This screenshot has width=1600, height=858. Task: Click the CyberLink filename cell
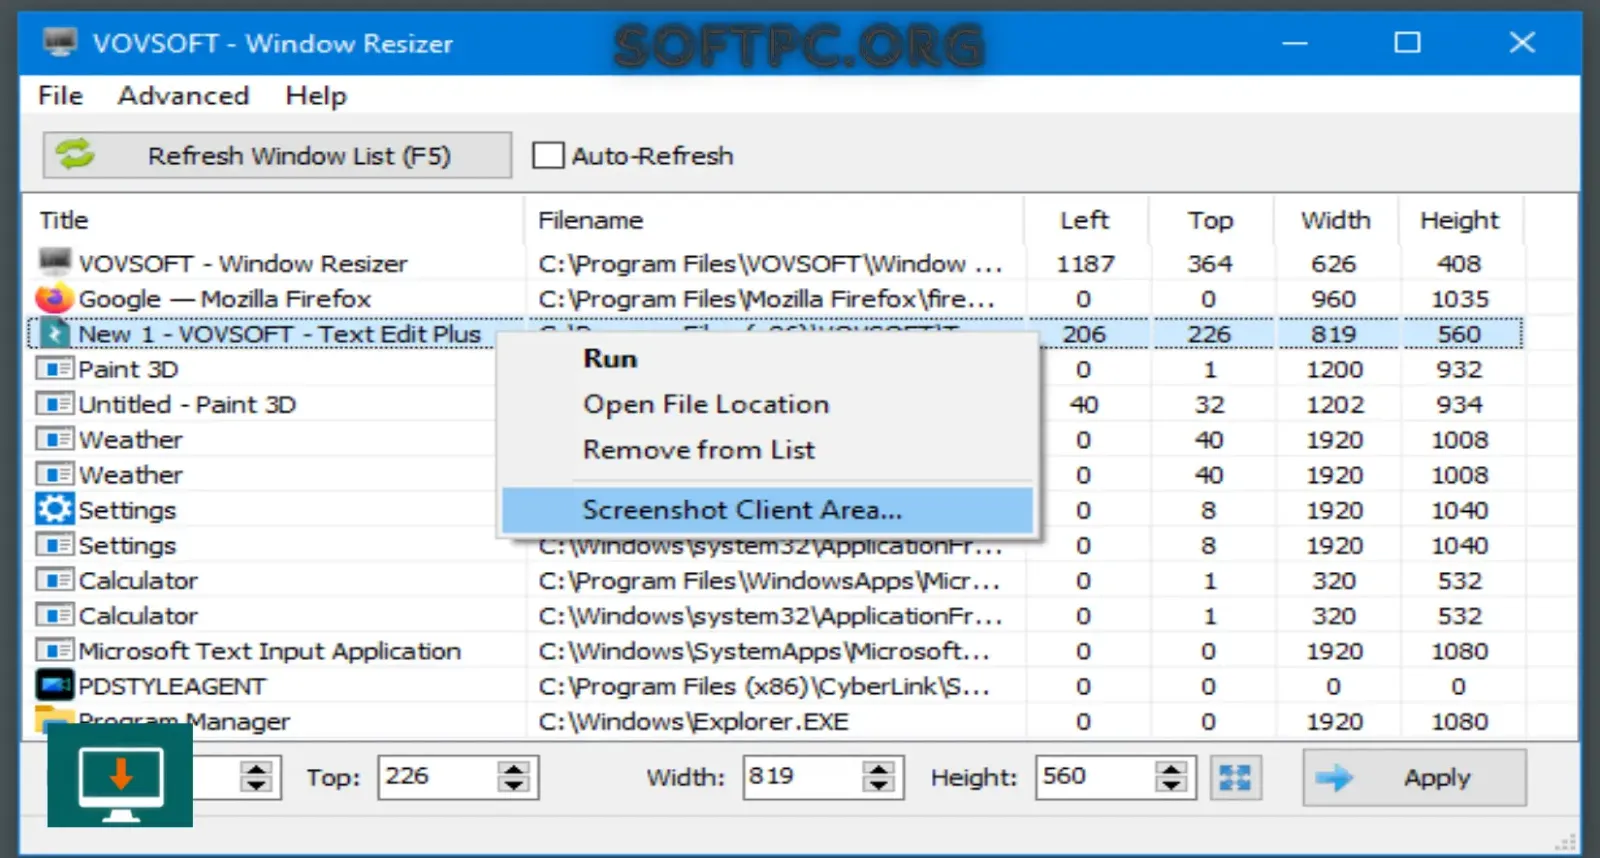click(764, 686)
